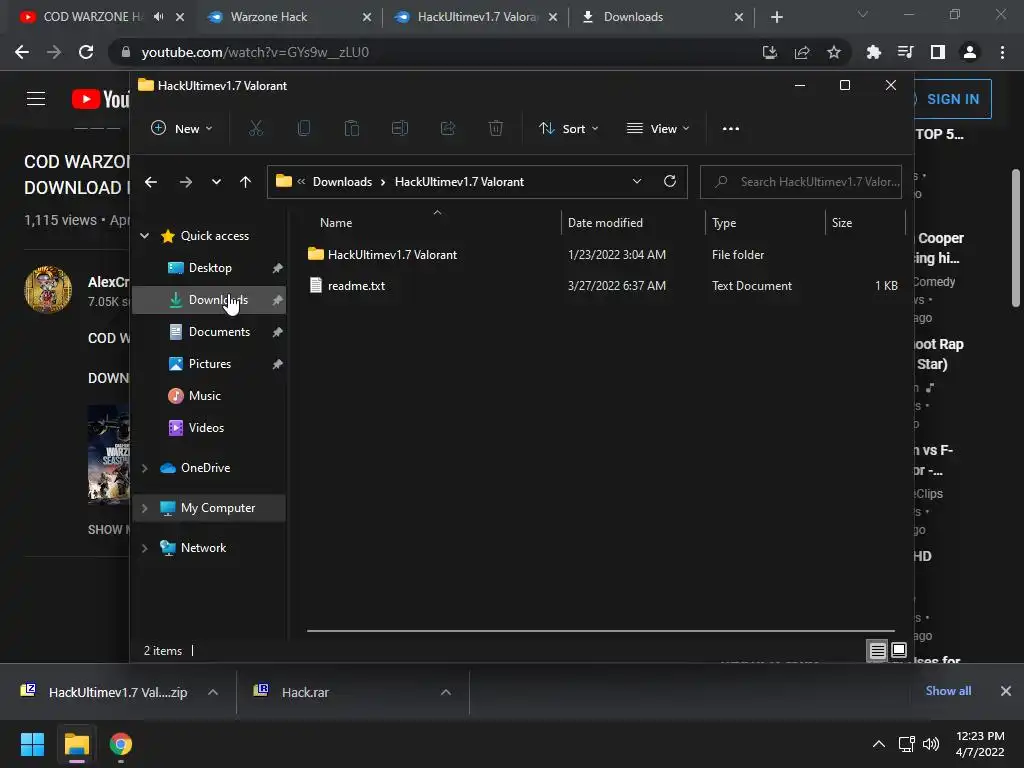The image size is (1024, 768).
Task: Toggle Chrome side panel icon
Action: pos(938,52)
